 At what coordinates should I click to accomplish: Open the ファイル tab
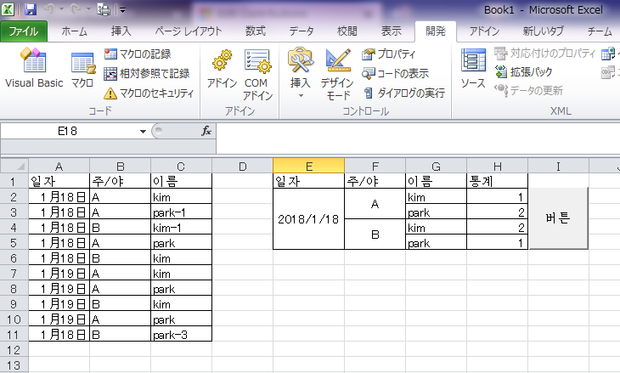pos(24,31)
